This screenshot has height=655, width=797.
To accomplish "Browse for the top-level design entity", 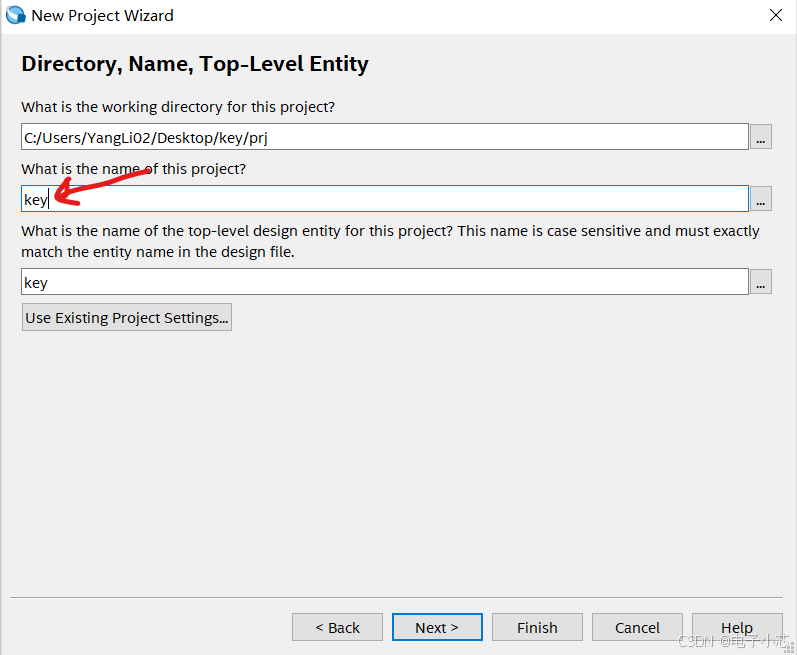I will [762, 282].
